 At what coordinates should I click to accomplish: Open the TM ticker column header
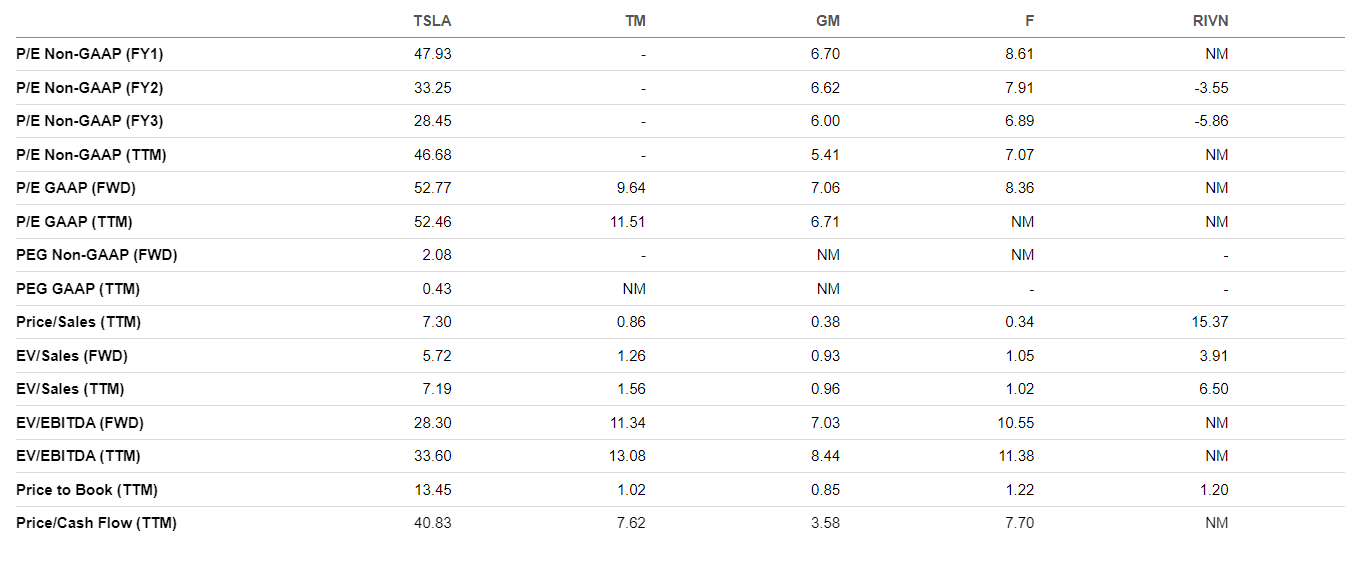tap(634, 21)
